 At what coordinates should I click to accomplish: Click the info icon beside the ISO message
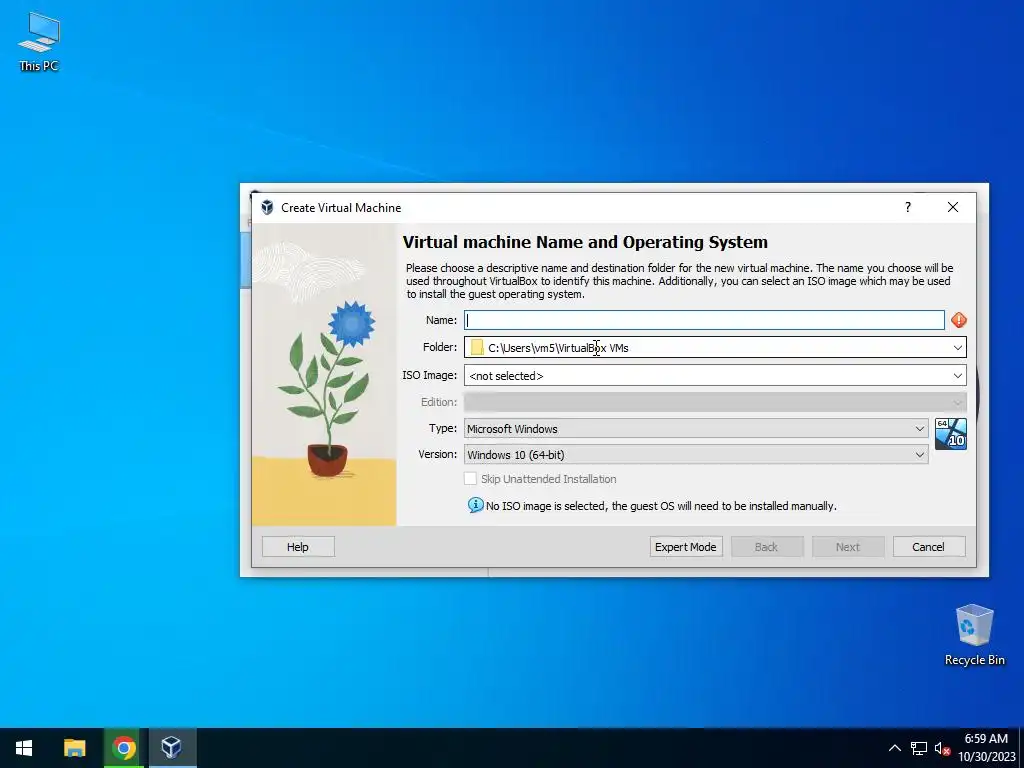click(475, 505)
